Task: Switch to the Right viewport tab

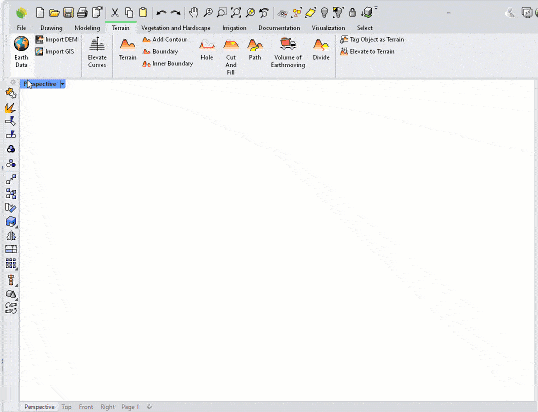Action: coord(107,407)
